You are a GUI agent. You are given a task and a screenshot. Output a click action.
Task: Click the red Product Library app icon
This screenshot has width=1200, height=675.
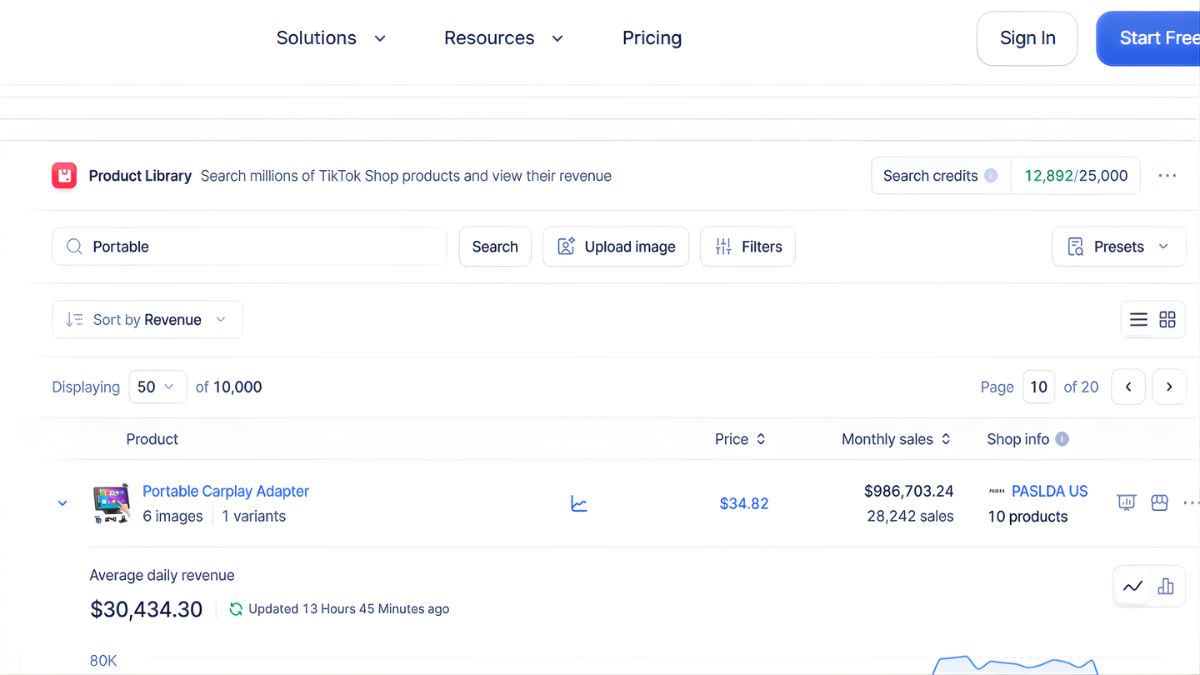[64, 175]
